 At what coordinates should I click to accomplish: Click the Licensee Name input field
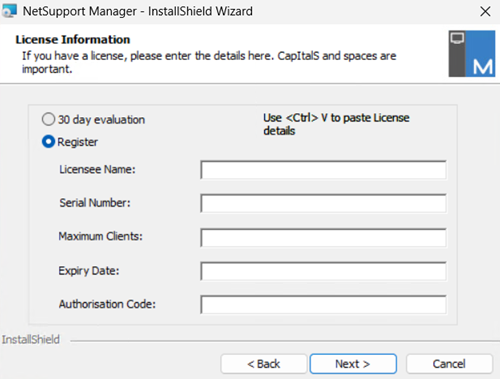point(323,170)
